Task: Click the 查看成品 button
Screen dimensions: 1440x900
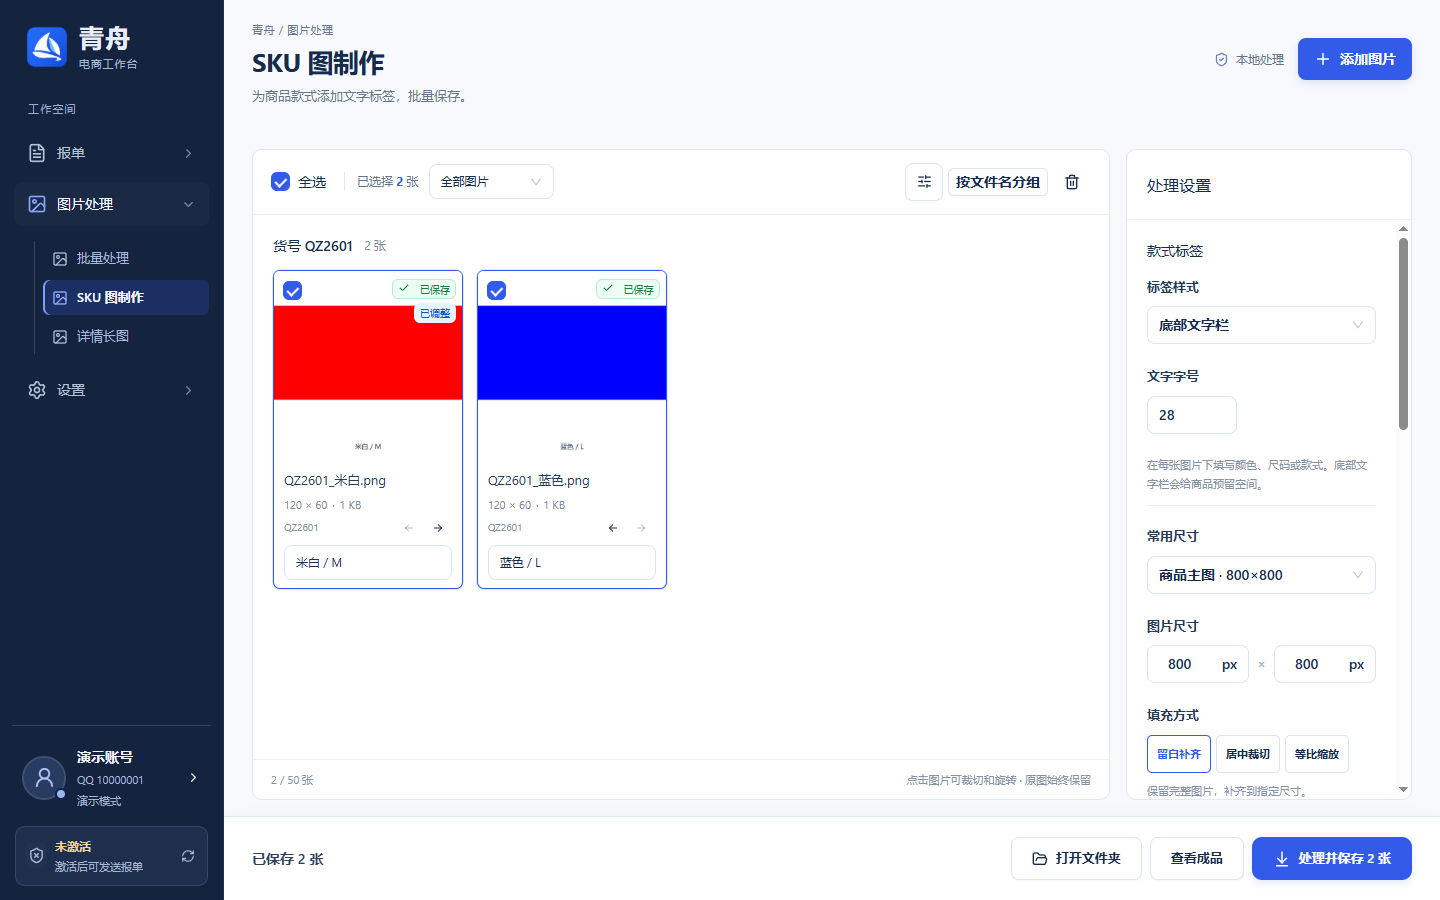Action: 1197,858
